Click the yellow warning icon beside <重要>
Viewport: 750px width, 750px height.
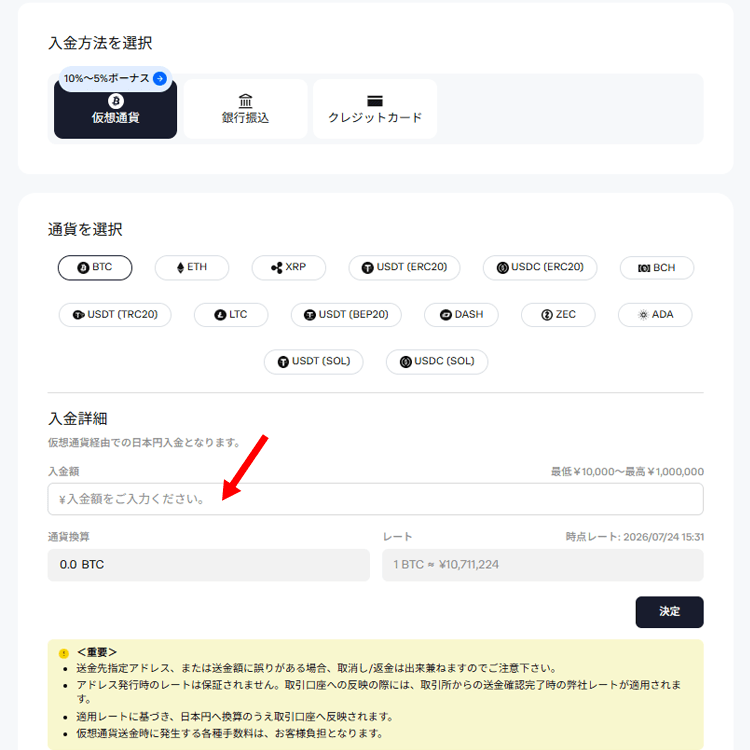64,653
